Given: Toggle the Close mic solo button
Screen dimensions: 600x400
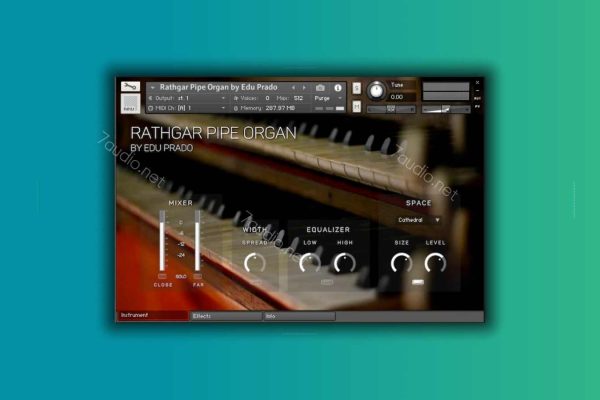Looking at the screenshot, I should coord(162,276).
